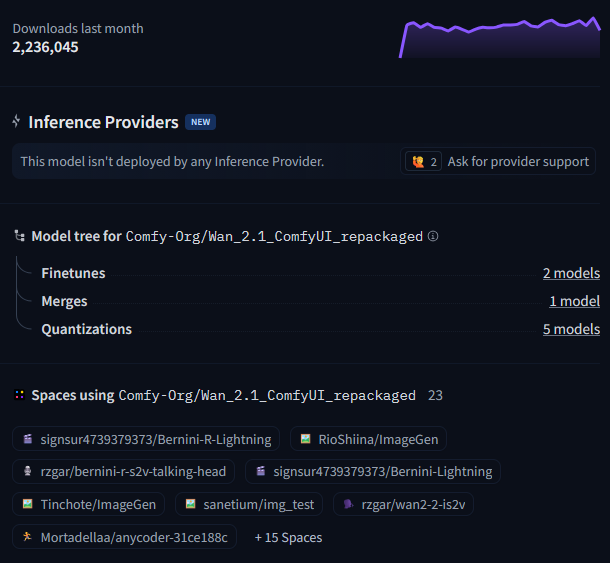The image size is (610, 563).
Task: Expand the + 15 Spaces list
Action: point(288,537)
